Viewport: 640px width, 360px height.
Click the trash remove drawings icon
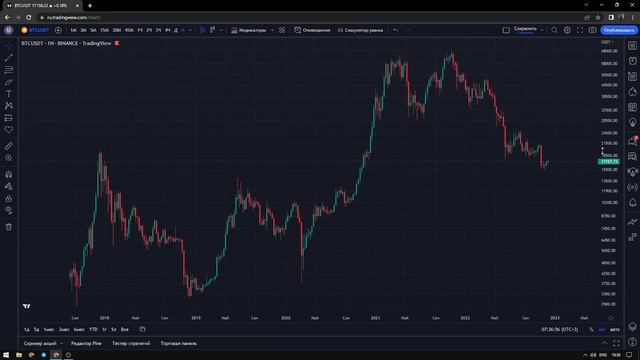tap(9, 227)
